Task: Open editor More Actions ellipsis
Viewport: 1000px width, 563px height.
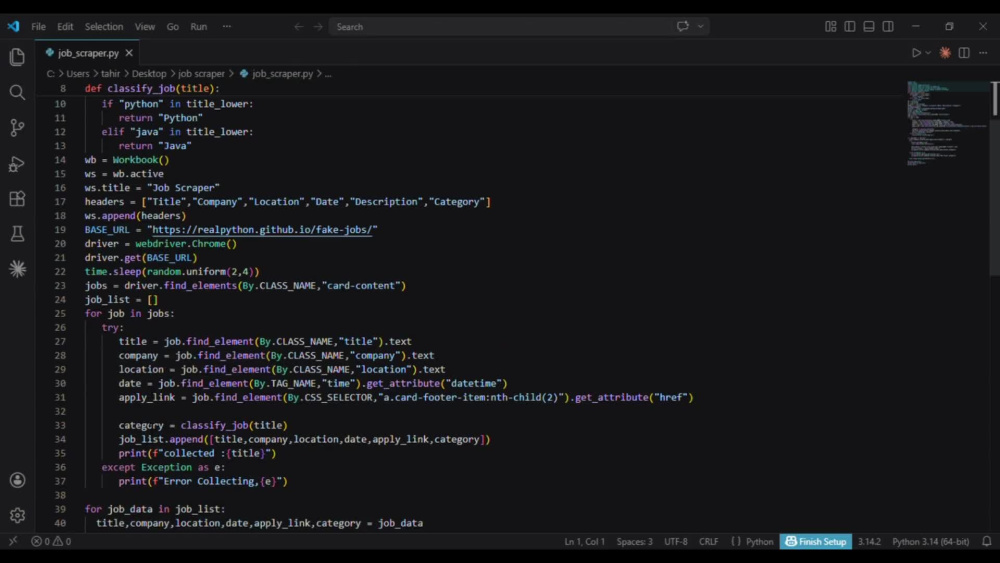Action: pyautogui.click(x=983, y=53)
